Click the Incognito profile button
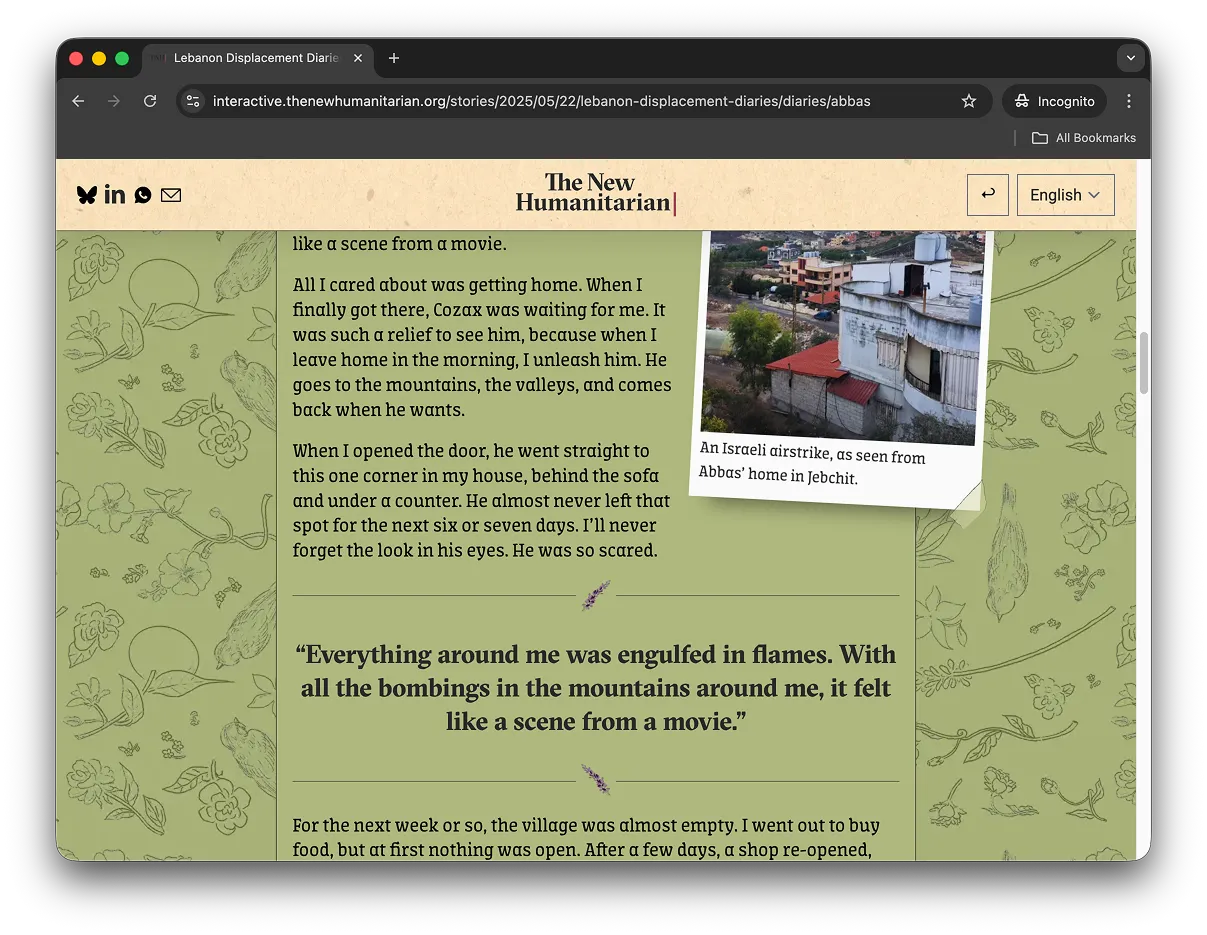The image size is (1207, 935). (x=1055, y=101)
